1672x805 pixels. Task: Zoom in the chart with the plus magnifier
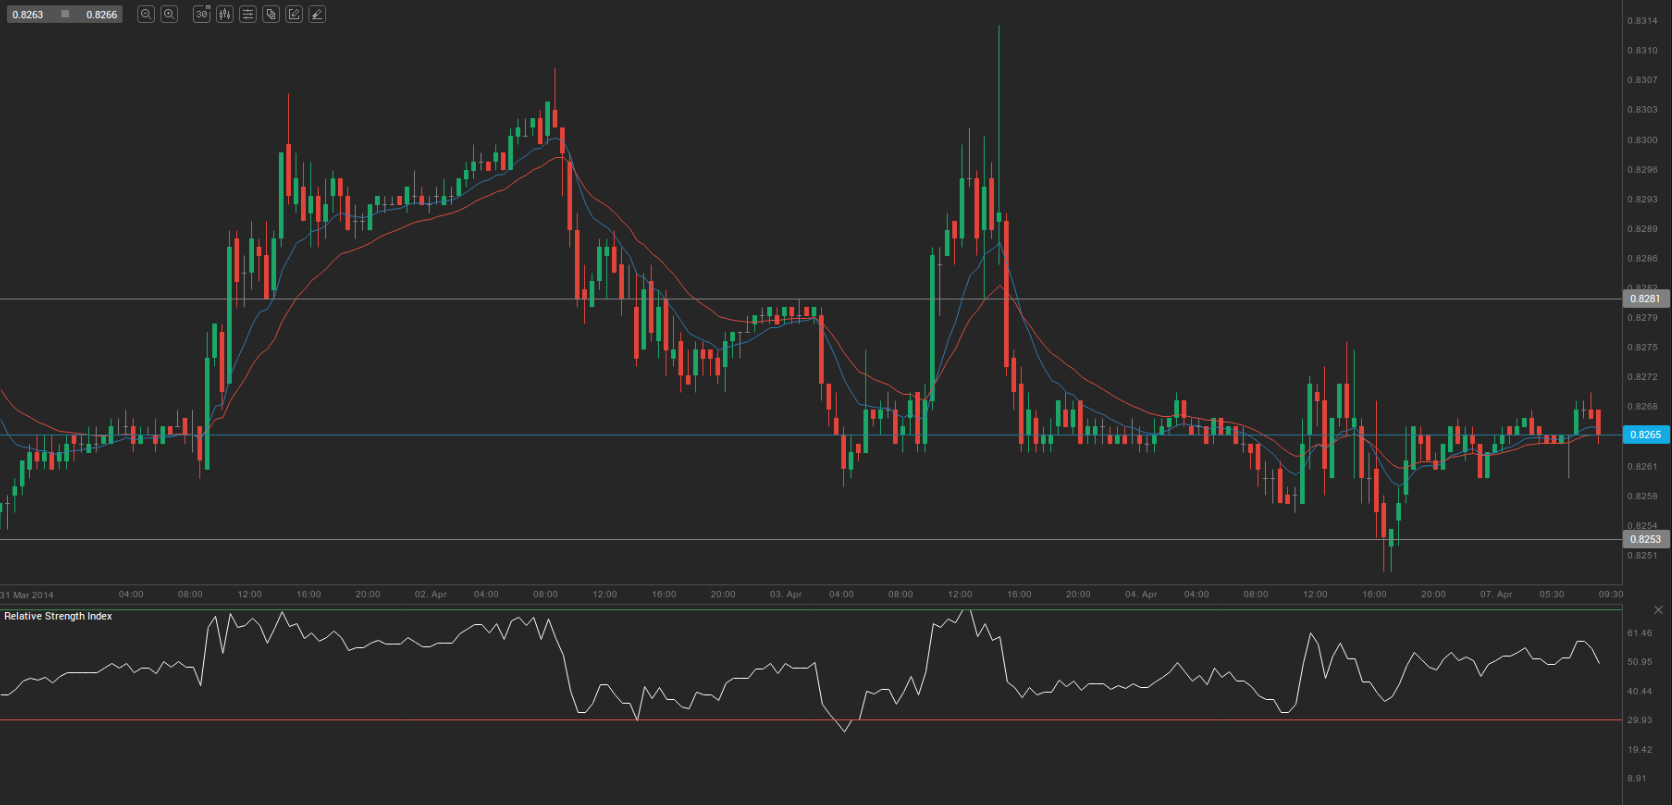point(170,14)
